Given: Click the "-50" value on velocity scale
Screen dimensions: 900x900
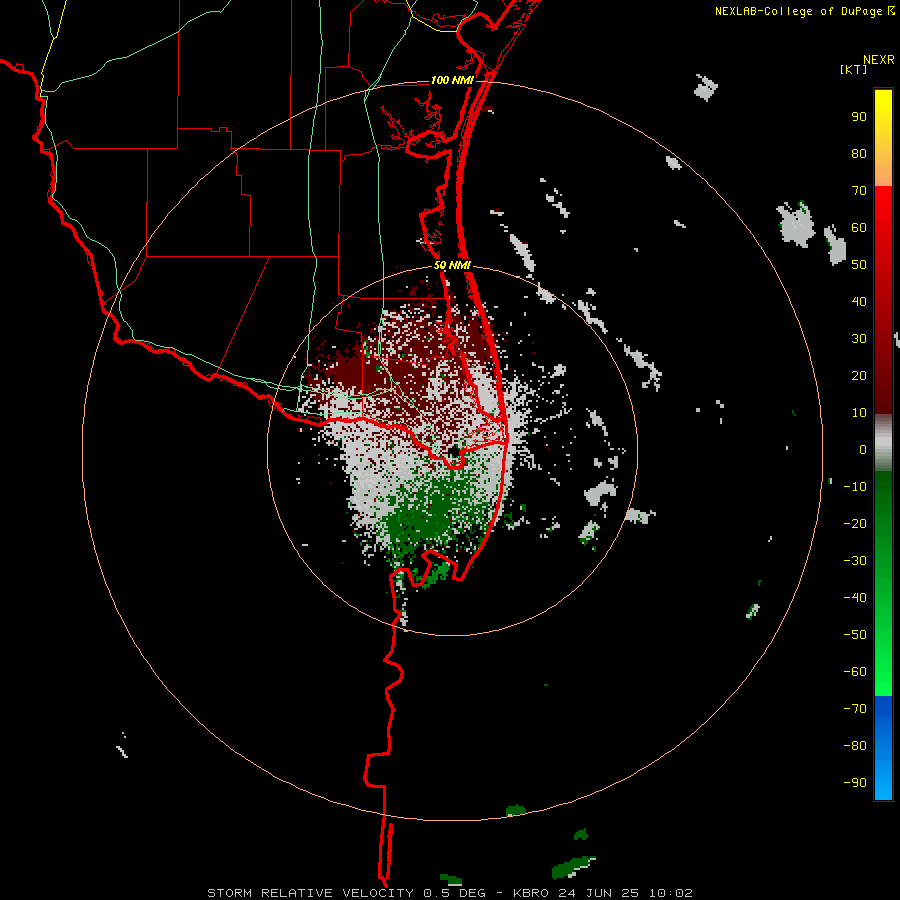Looking at the screenshot, I should tap(855, 635).
